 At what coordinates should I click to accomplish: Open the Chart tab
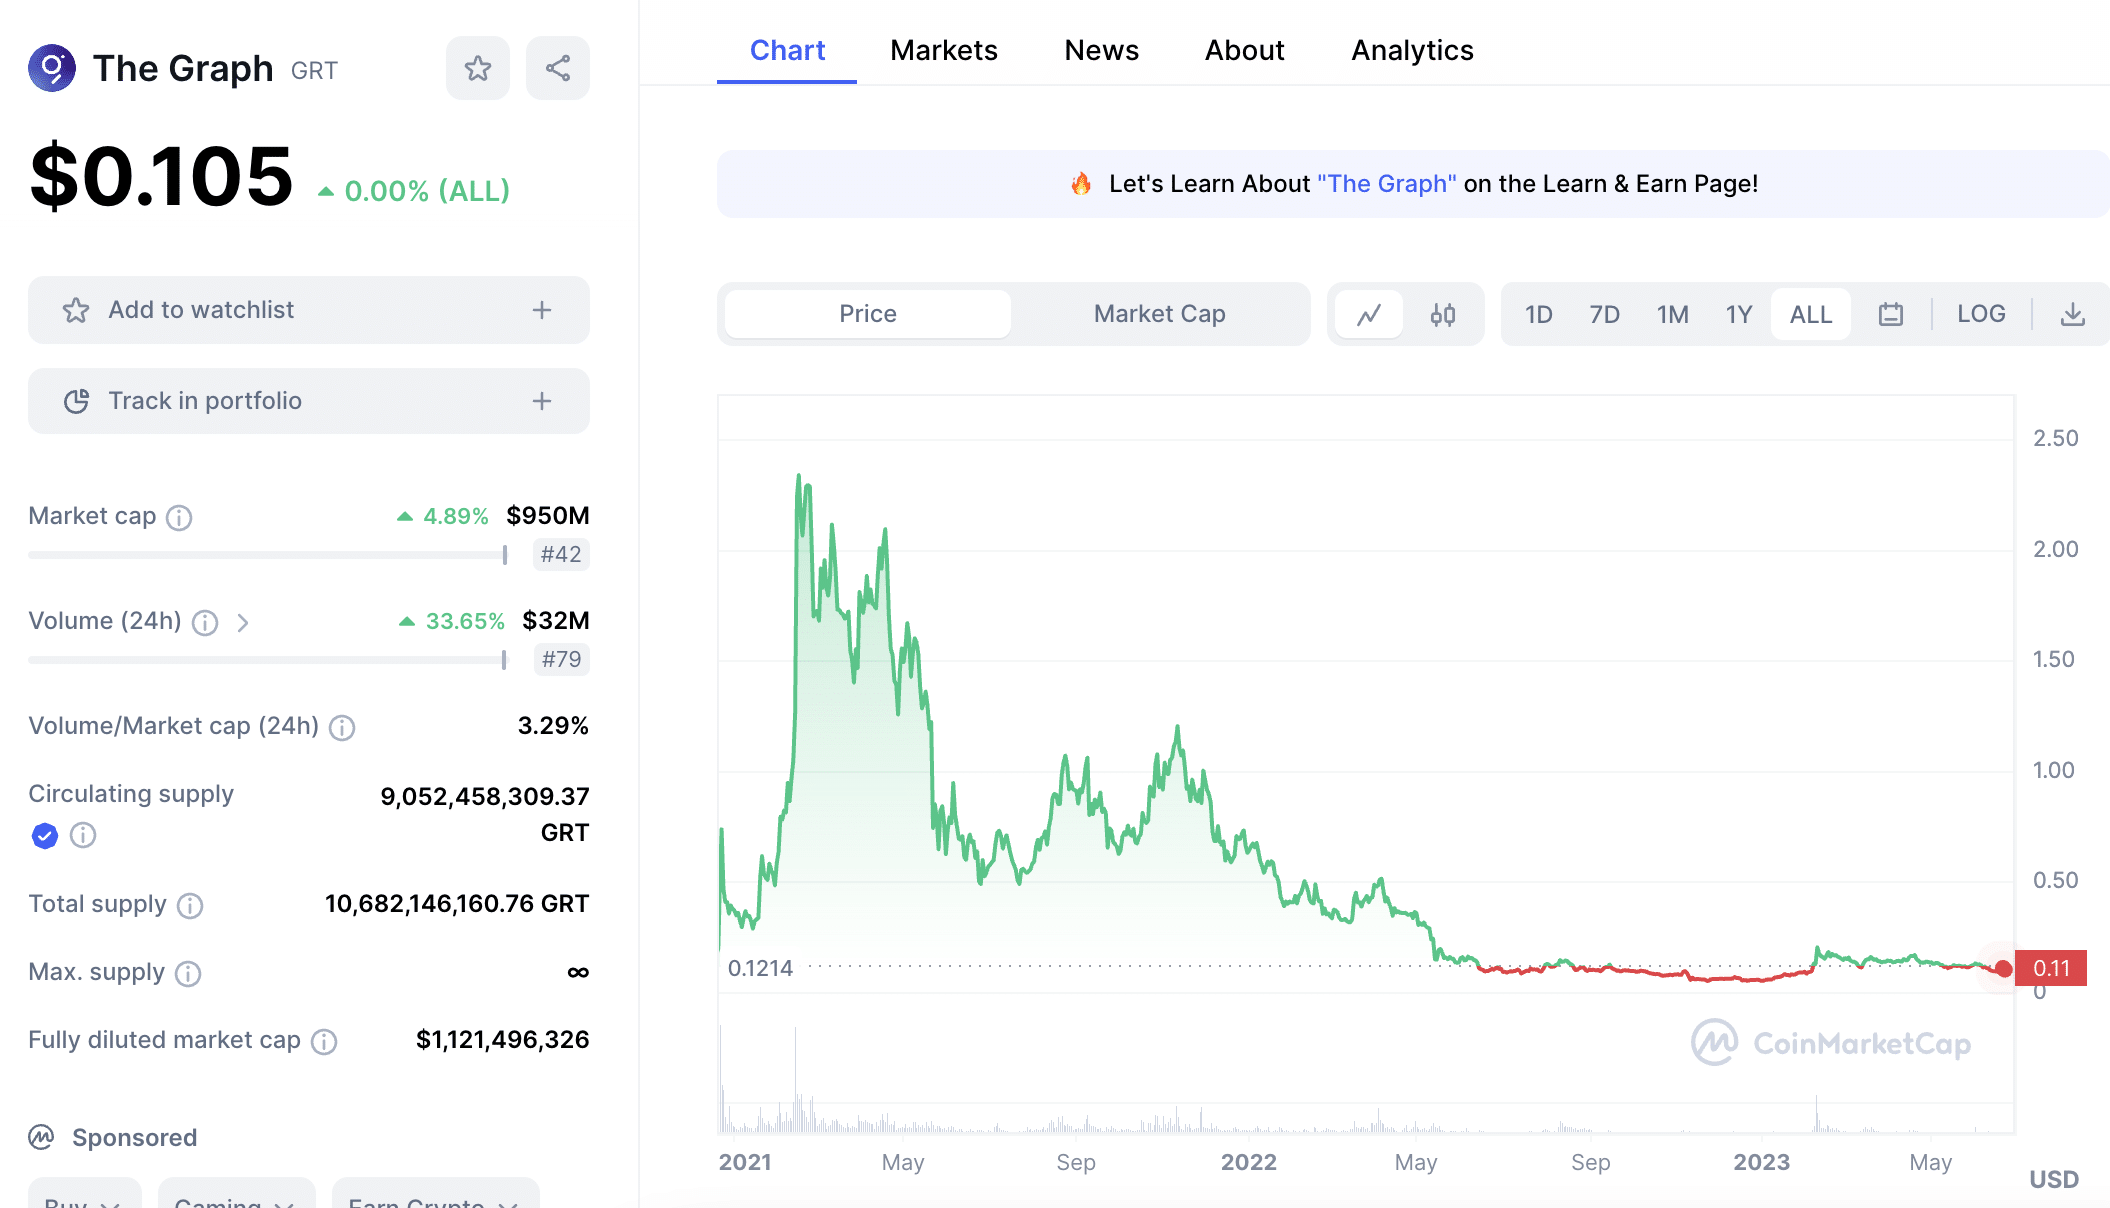tap(787, 50)
